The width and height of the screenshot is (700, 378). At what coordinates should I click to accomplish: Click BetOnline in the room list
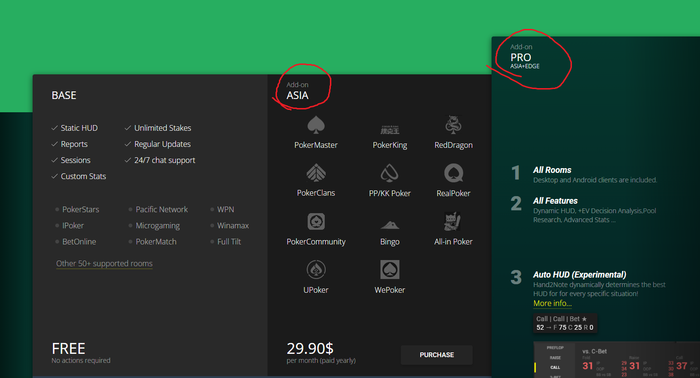click(79, 241)
